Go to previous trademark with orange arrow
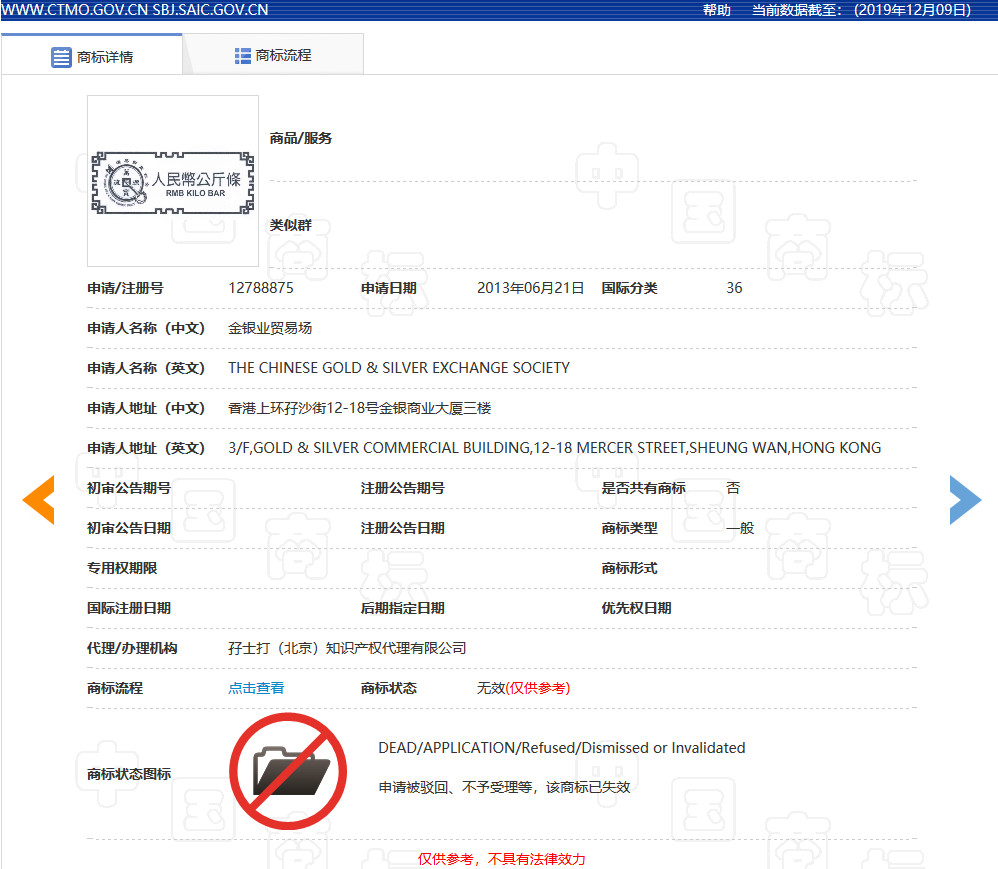The image size is (998, 869). (38, 500)
